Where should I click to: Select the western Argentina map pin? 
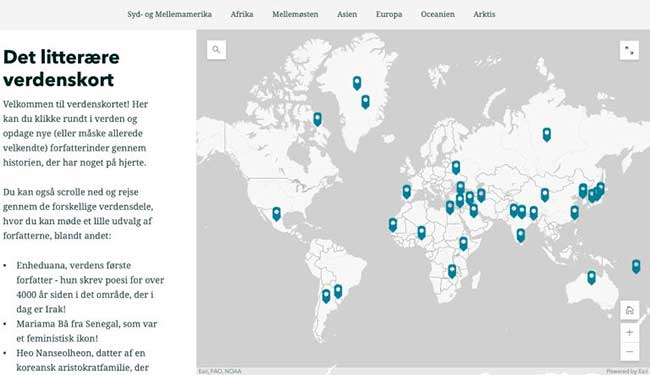326,296
